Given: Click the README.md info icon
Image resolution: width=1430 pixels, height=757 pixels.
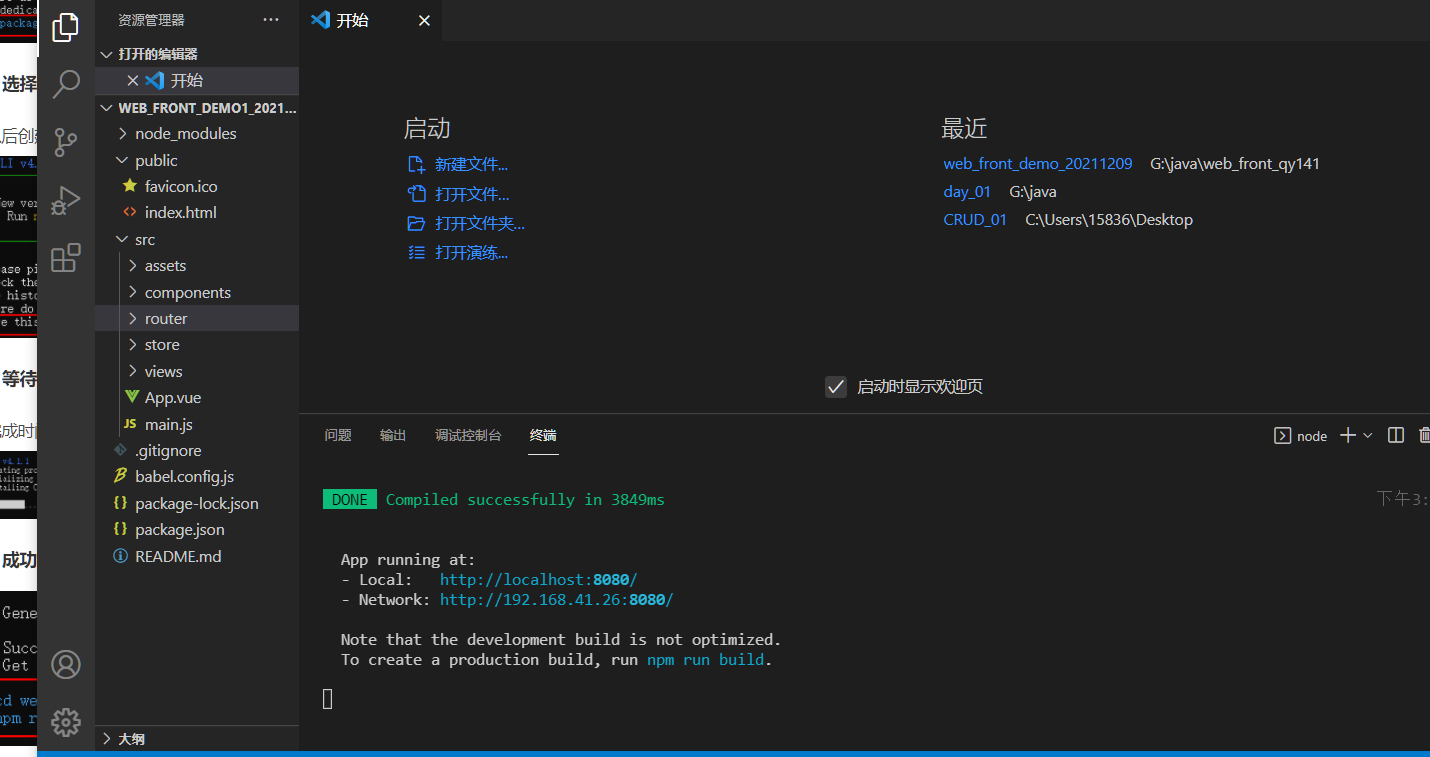Looking at the screenshot, I should click(x=120, y=556).
